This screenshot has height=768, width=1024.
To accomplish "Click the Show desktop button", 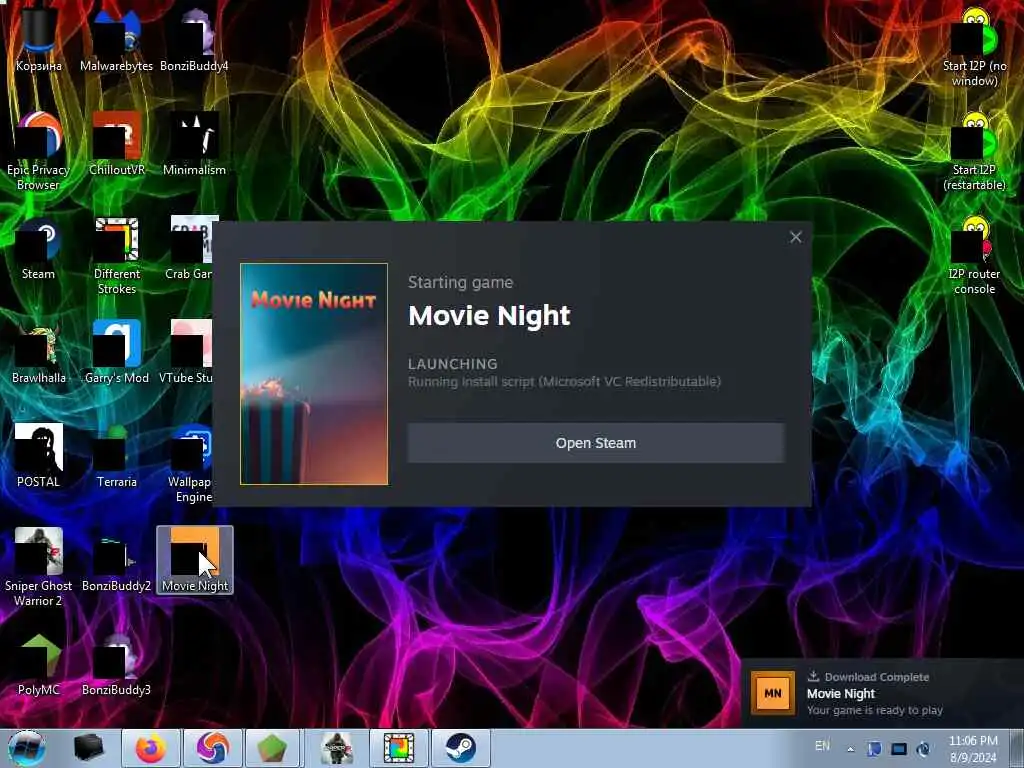I will click(1017, 748).
